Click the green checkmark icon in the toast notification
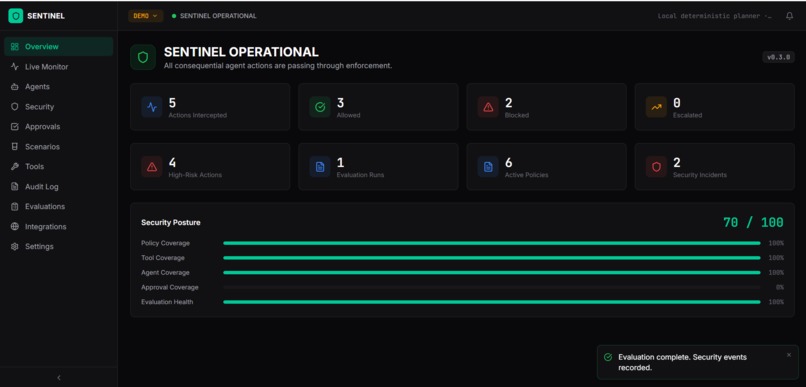Image resolution: width=806 pixels, height=387 pixels. (x=608, y=357)
